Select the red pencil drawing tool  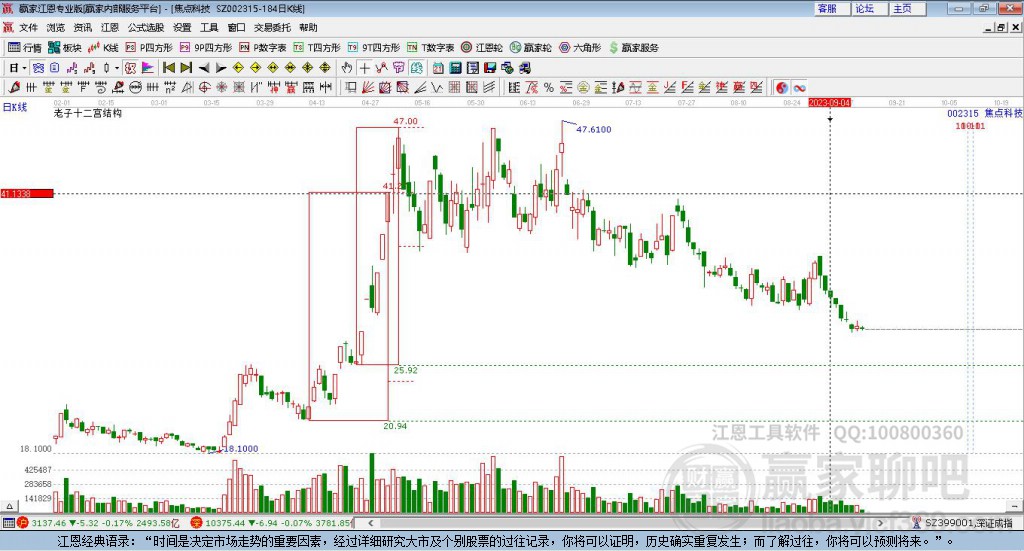pos(14,87)
